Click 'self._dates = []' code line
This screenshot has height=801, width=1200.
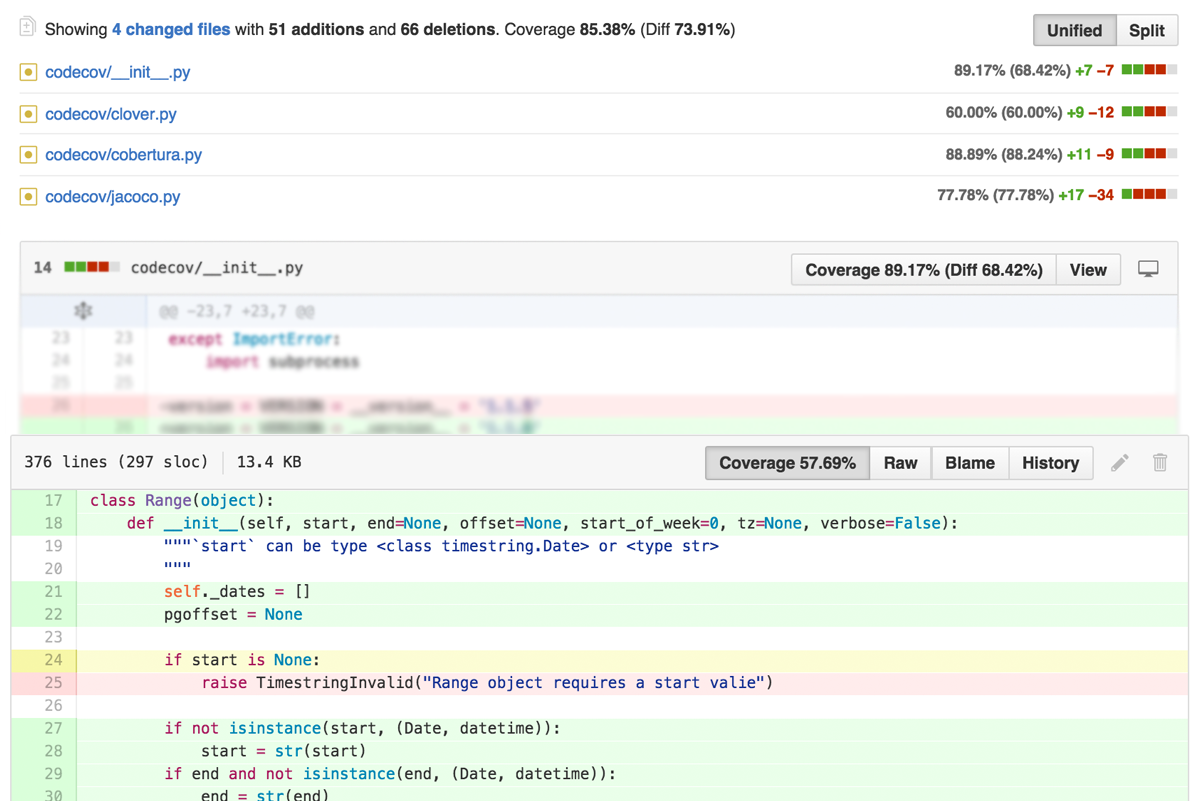pos(237,591)
